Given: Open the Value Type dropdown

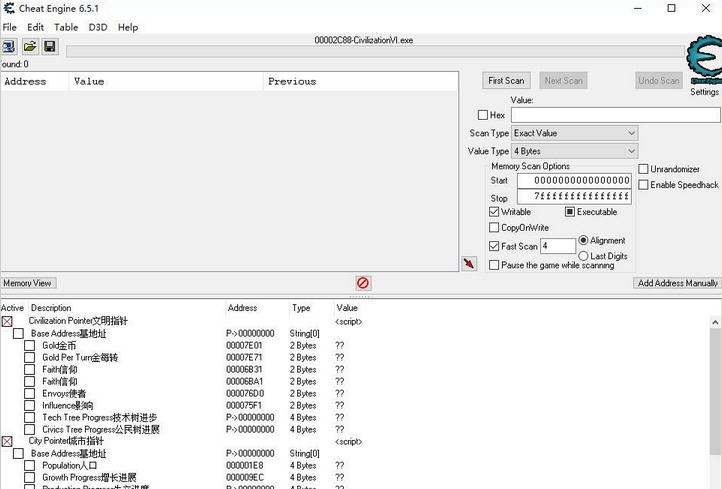Looking at the screenshot, I should pyautogui.click(x=575, y=151).
